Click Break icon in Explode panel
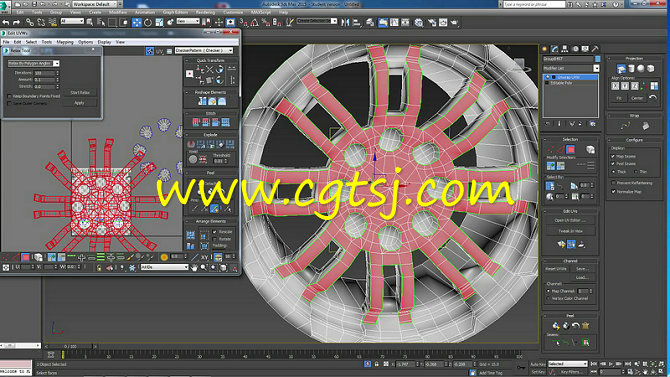Viewport: 670px width, 377px height. pyautogui.click(x=191, y=144)
